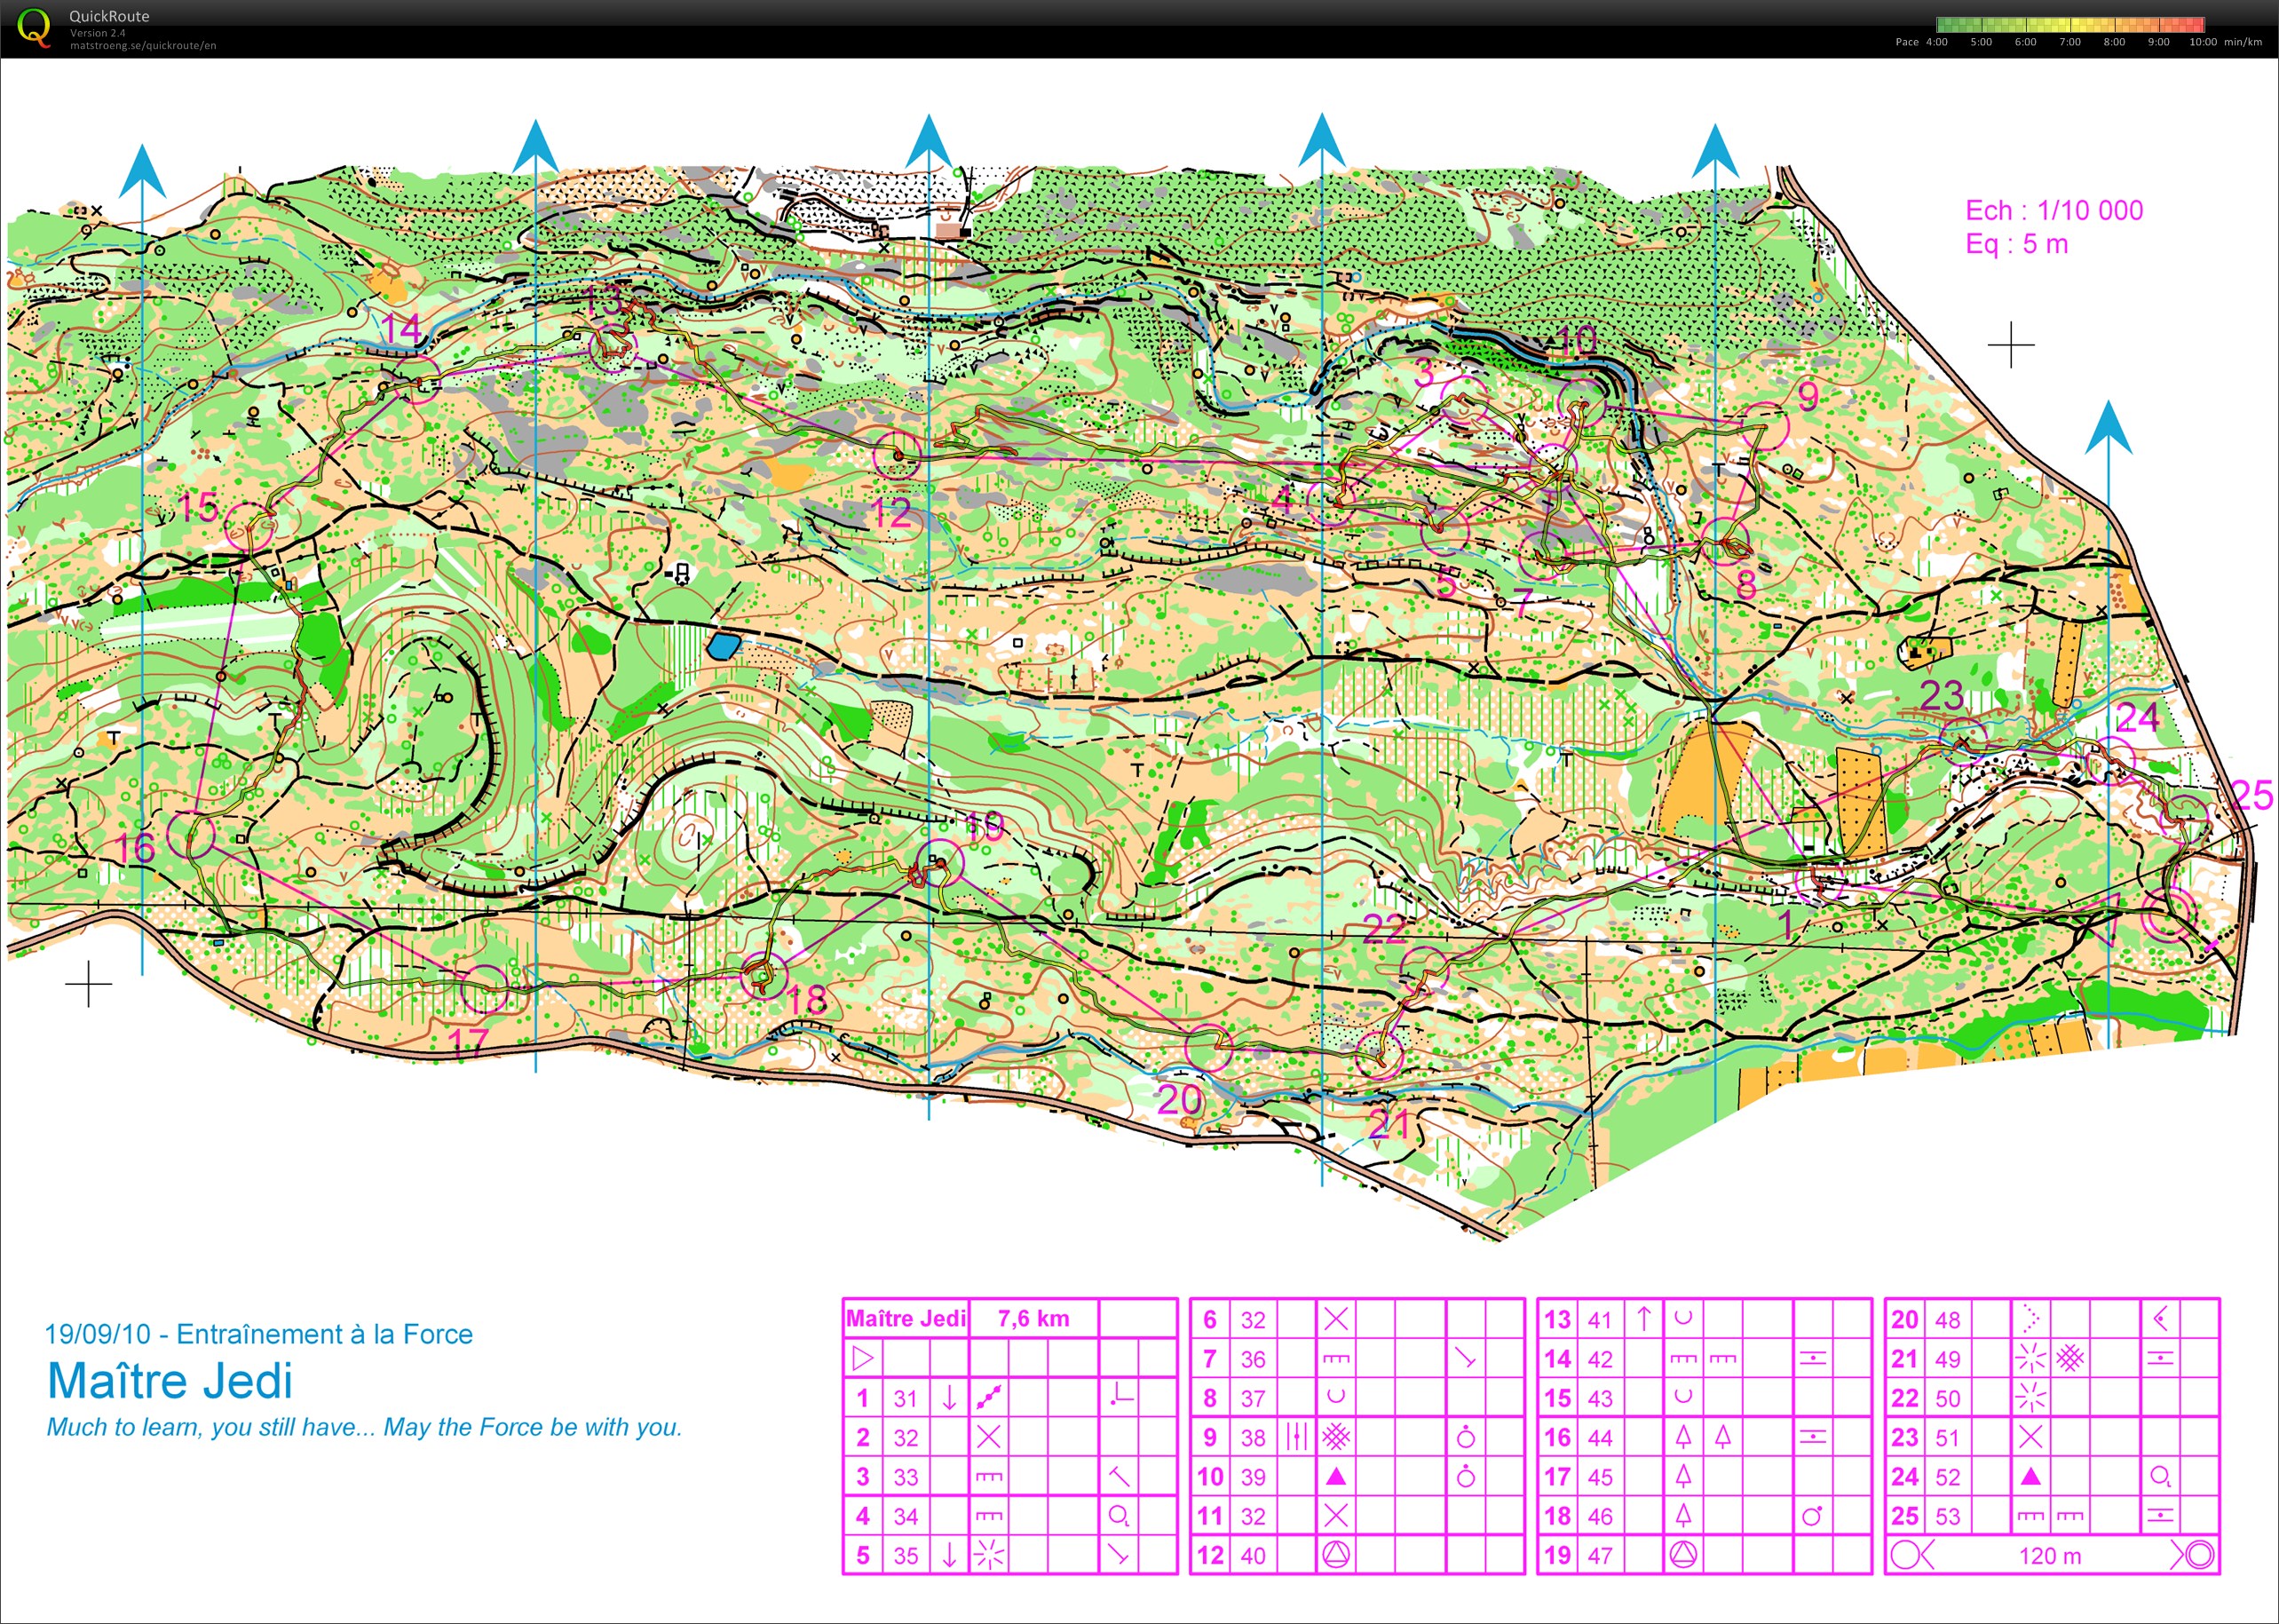Image resolution: width=2279 pixels, height=1624 pixels.
Task: Click the 4:00 pace label
Action: pyautogui.click(x=1936, y=42)
